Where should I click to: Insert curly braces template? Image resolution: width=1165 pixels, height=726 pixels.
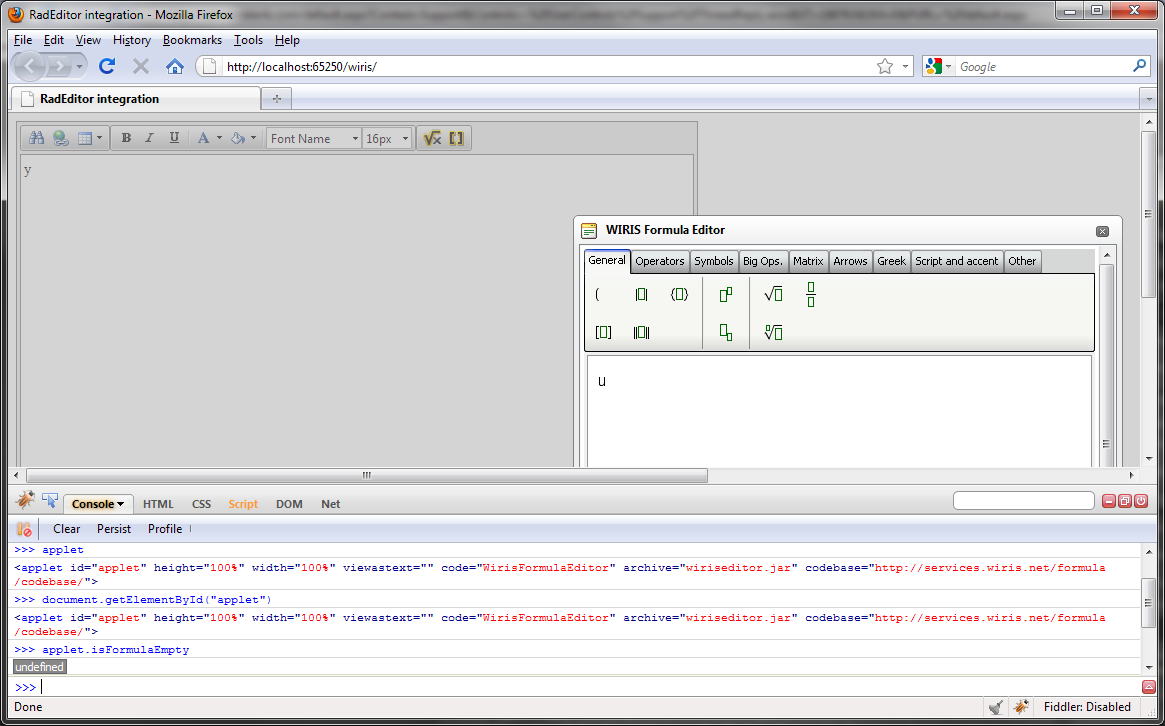[679, 295]
